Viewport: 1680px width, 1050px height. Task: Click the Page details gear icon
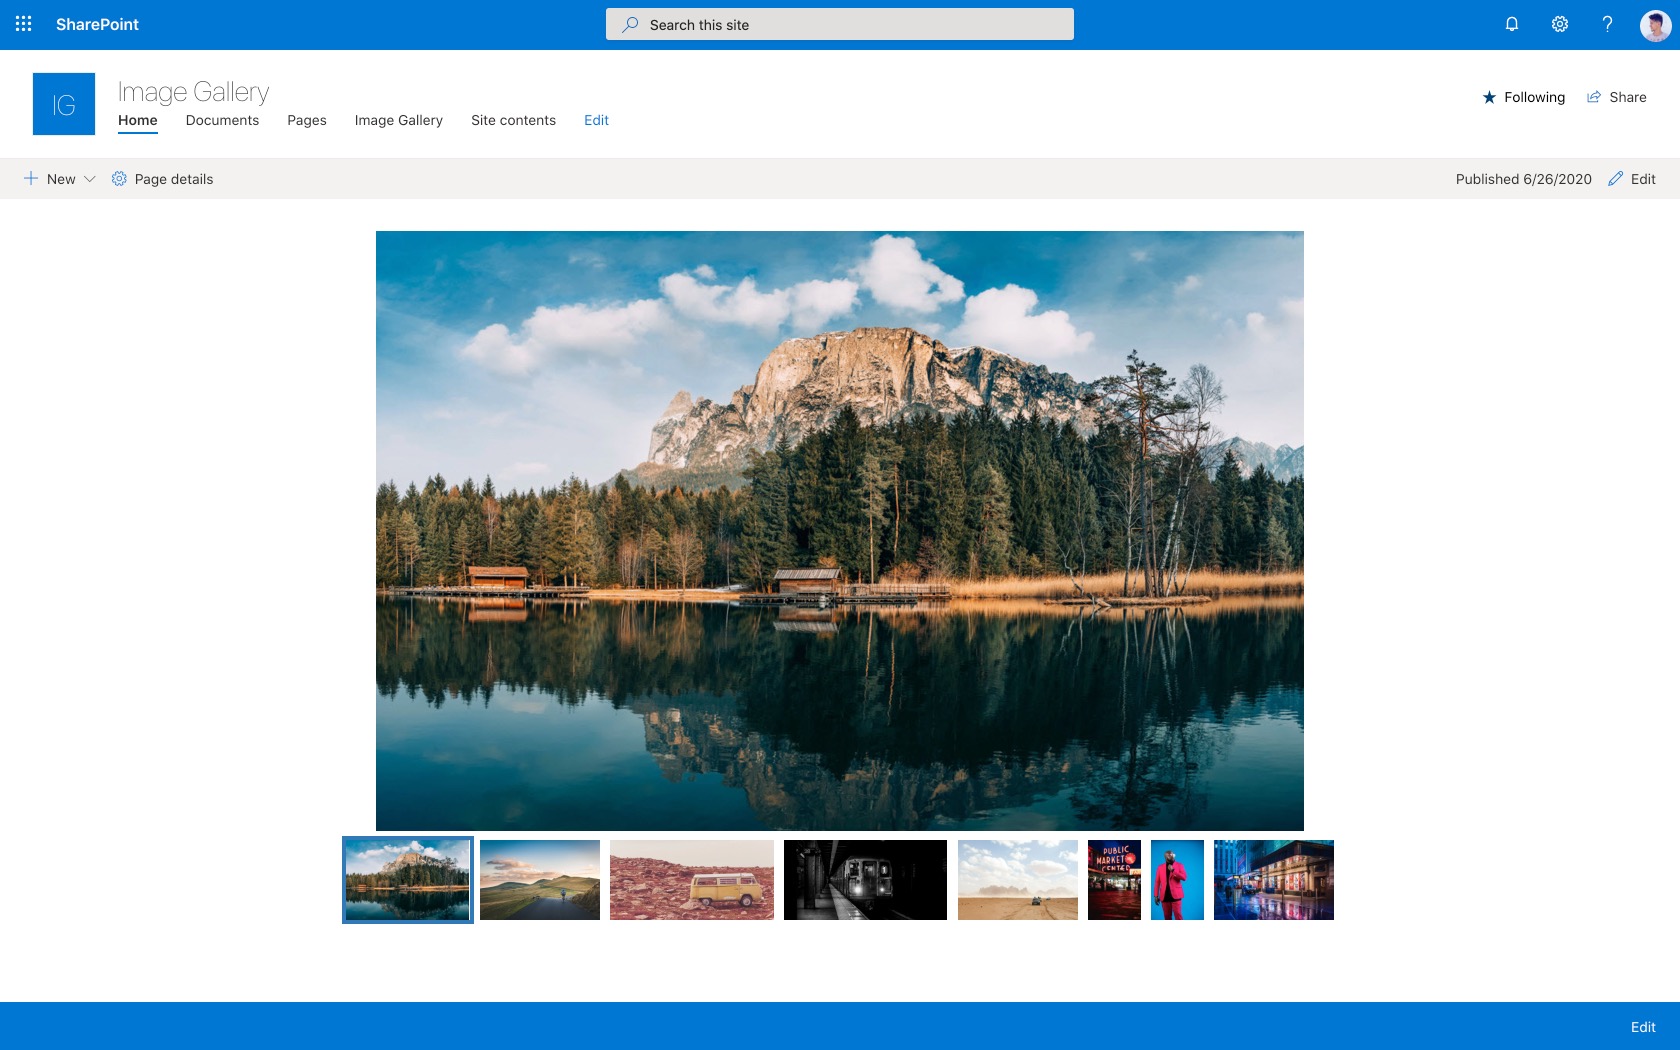[119, 179]
